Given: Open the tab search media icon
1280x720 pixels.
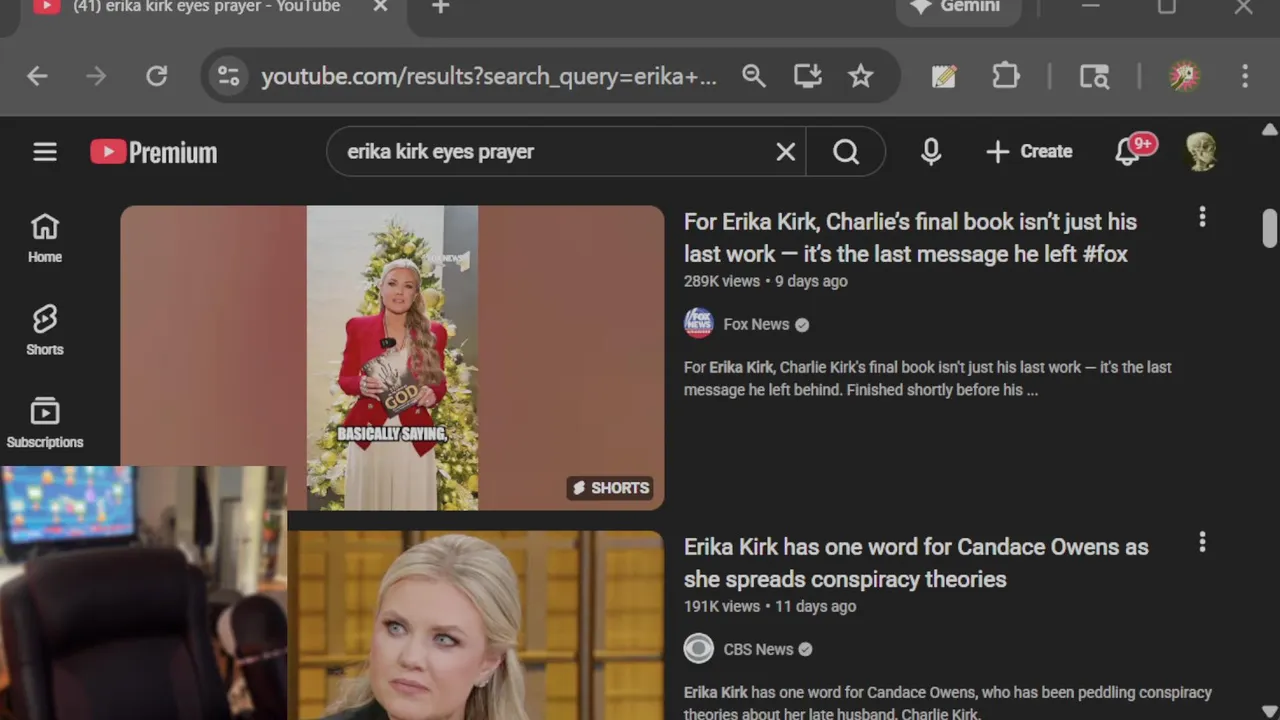Looking at the screenshot, I should click(x=1094, y=76).
